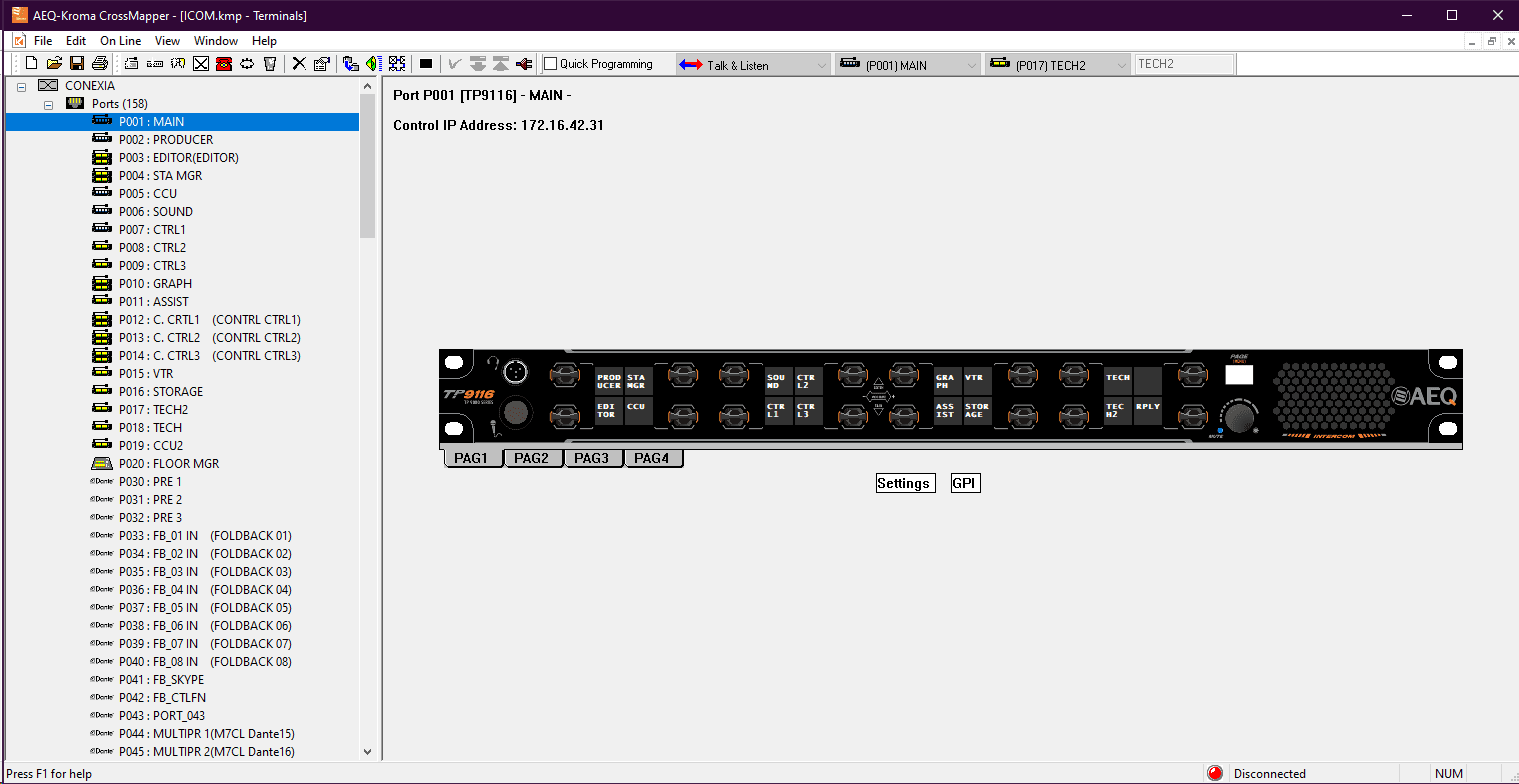Click the red plug connect toolbar icon
Screen dimensions: 1519x784
point(524,64)
